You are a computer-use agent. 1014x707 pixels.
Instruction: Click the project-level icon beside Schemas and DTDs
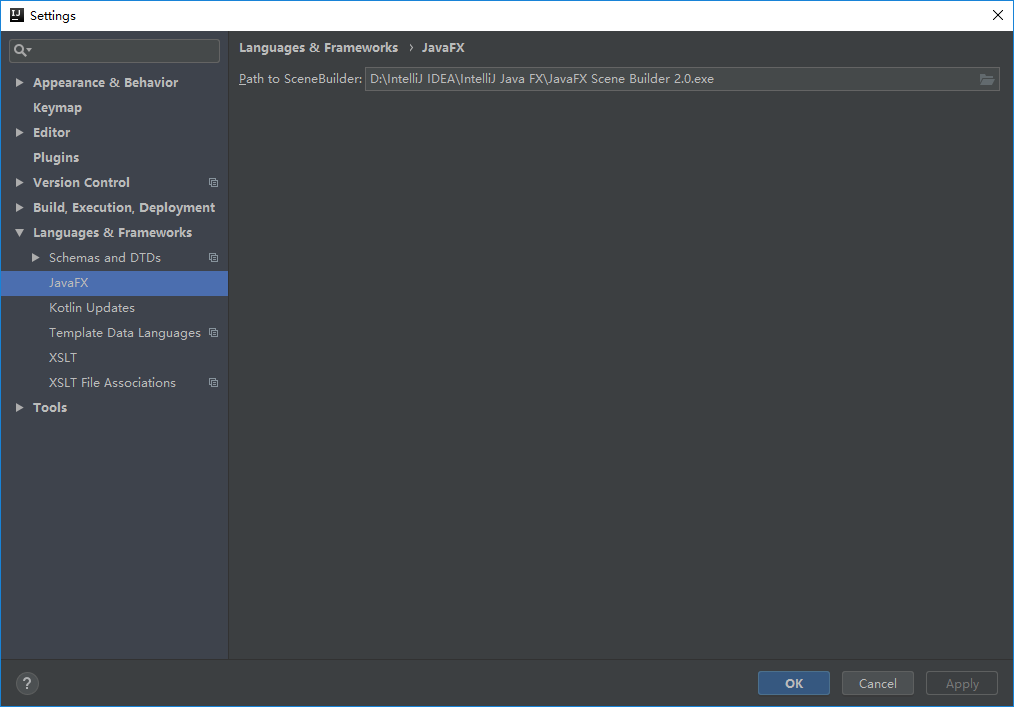tap(213, 258)
